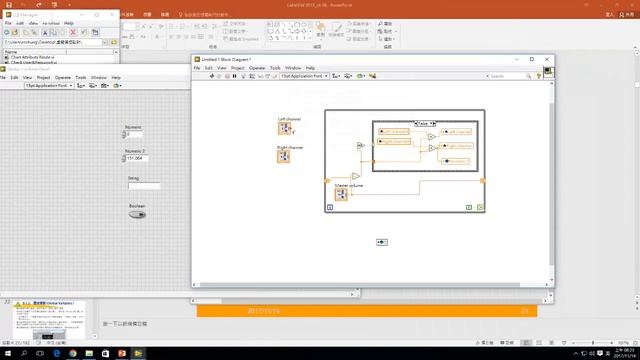Select Right channel control terminal

pos(284,156)
